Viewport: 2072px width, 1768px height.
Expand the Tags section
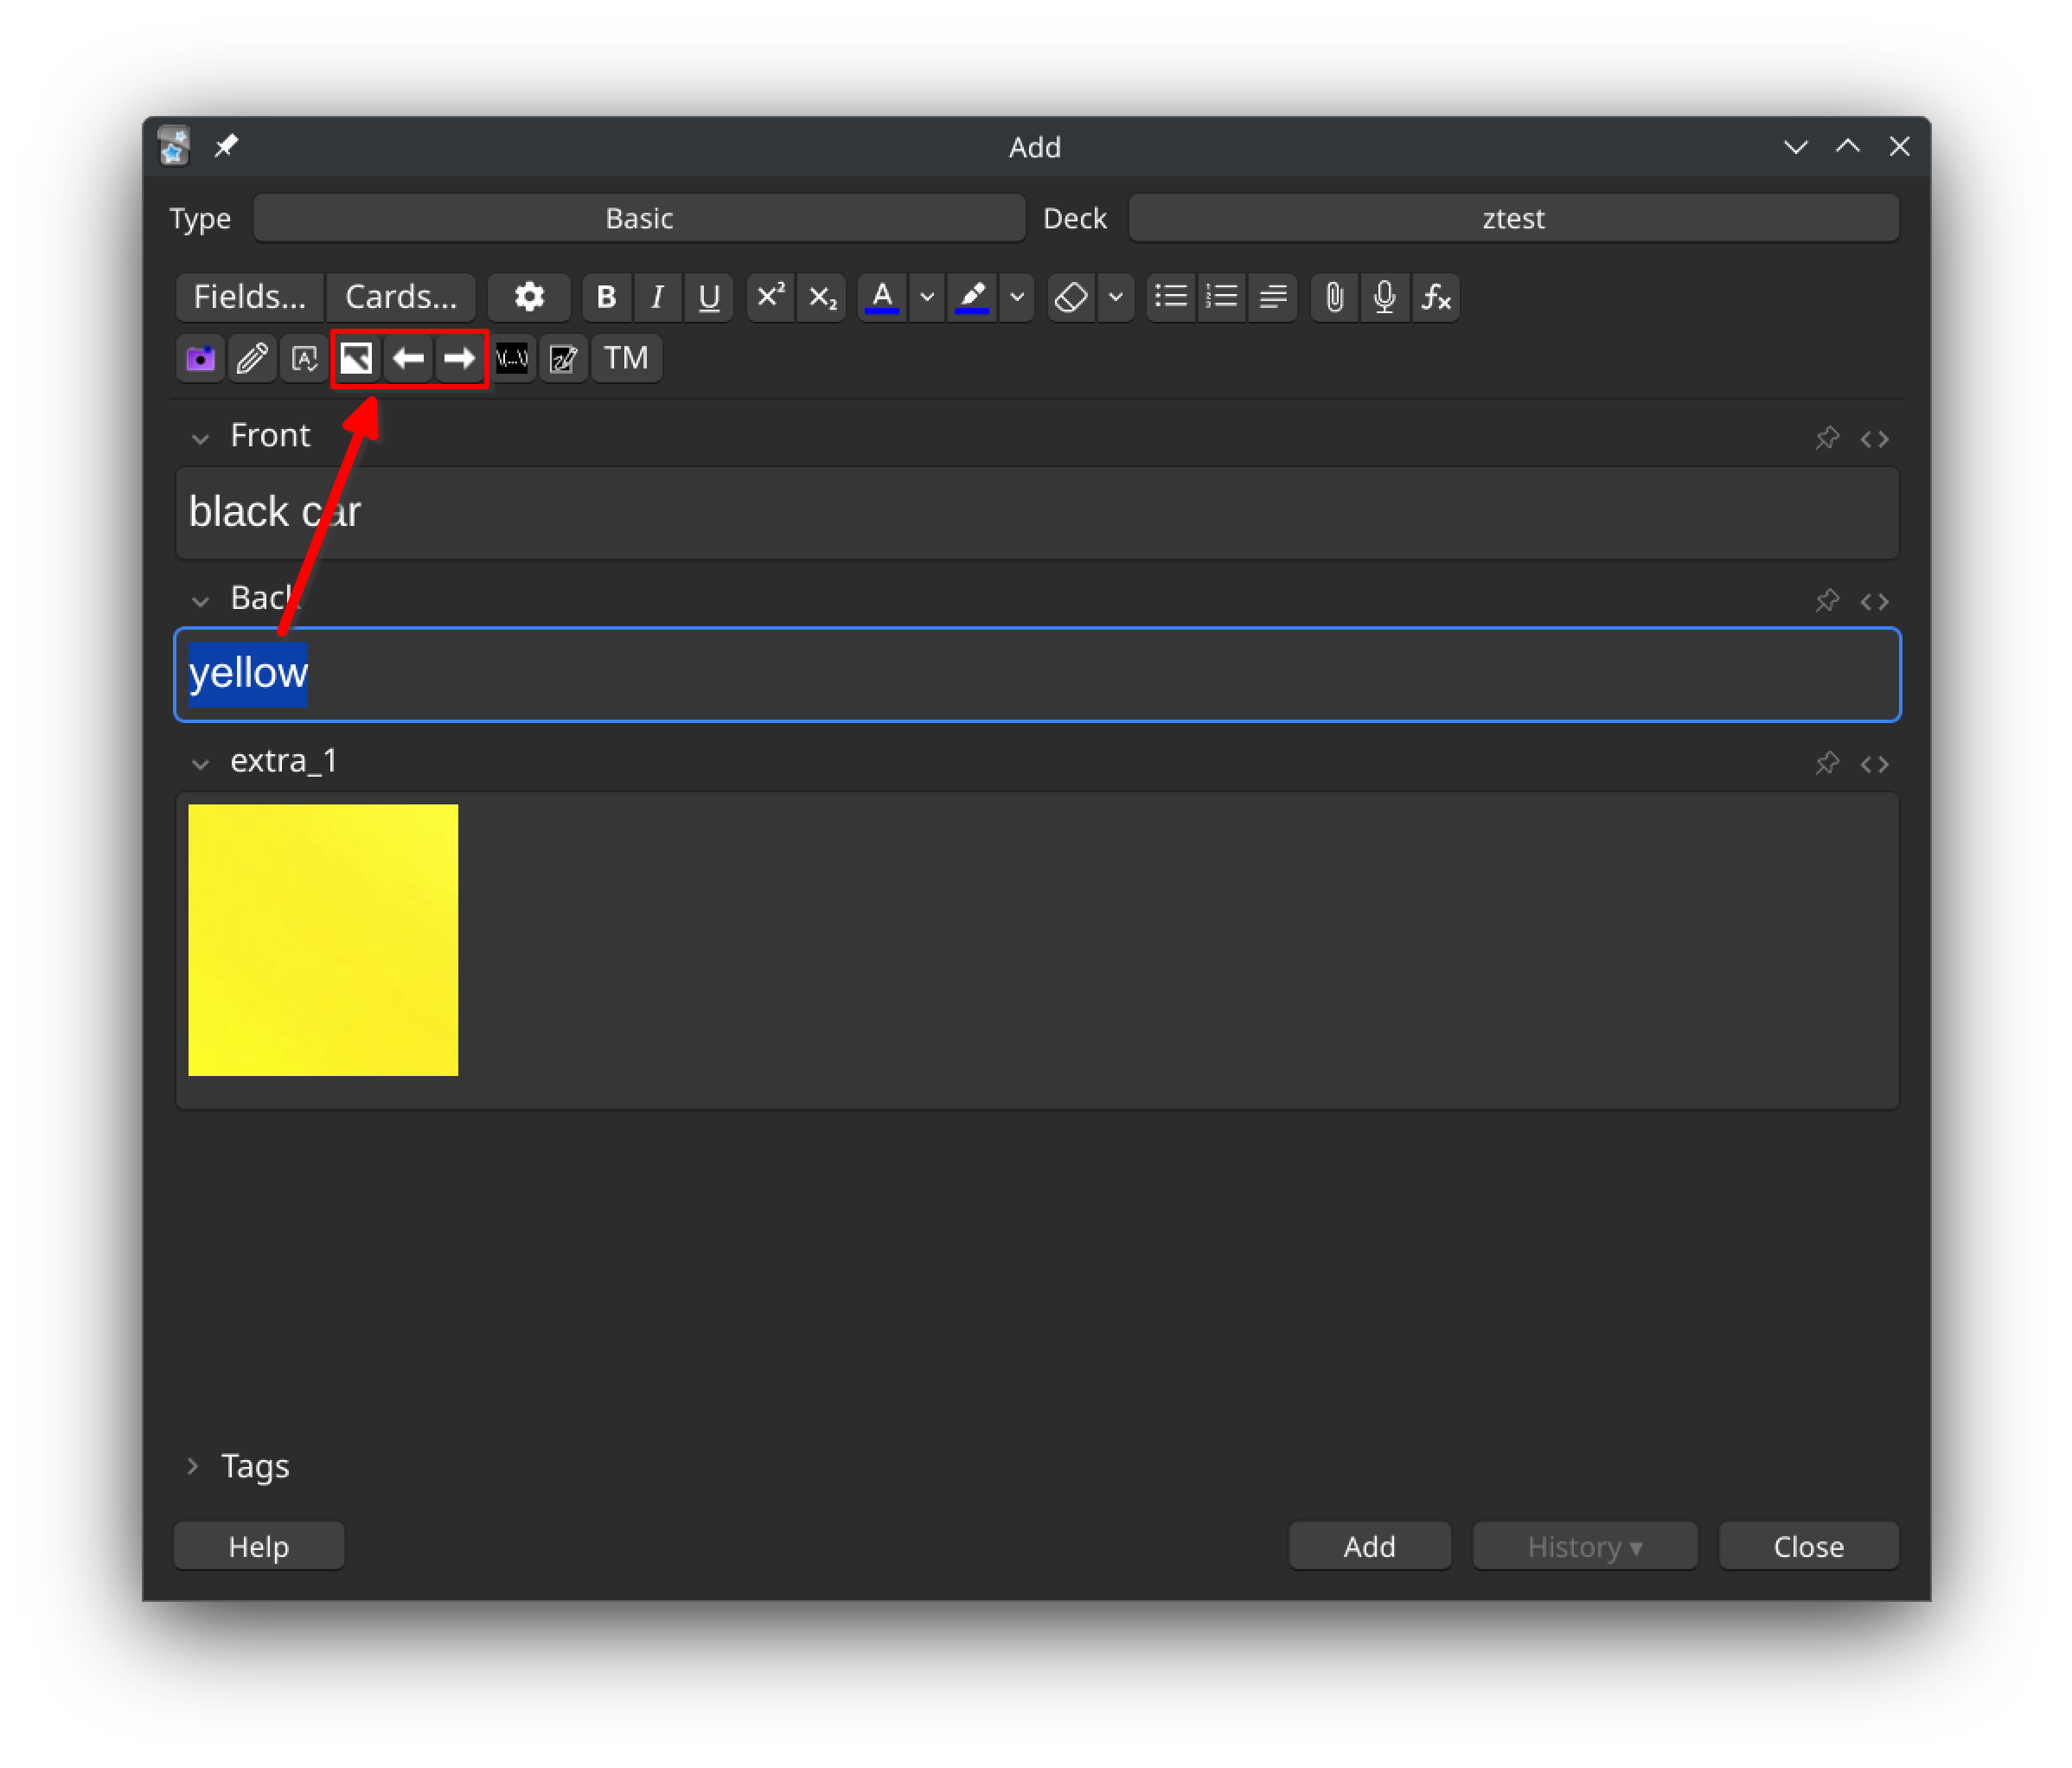[193, 1466]
